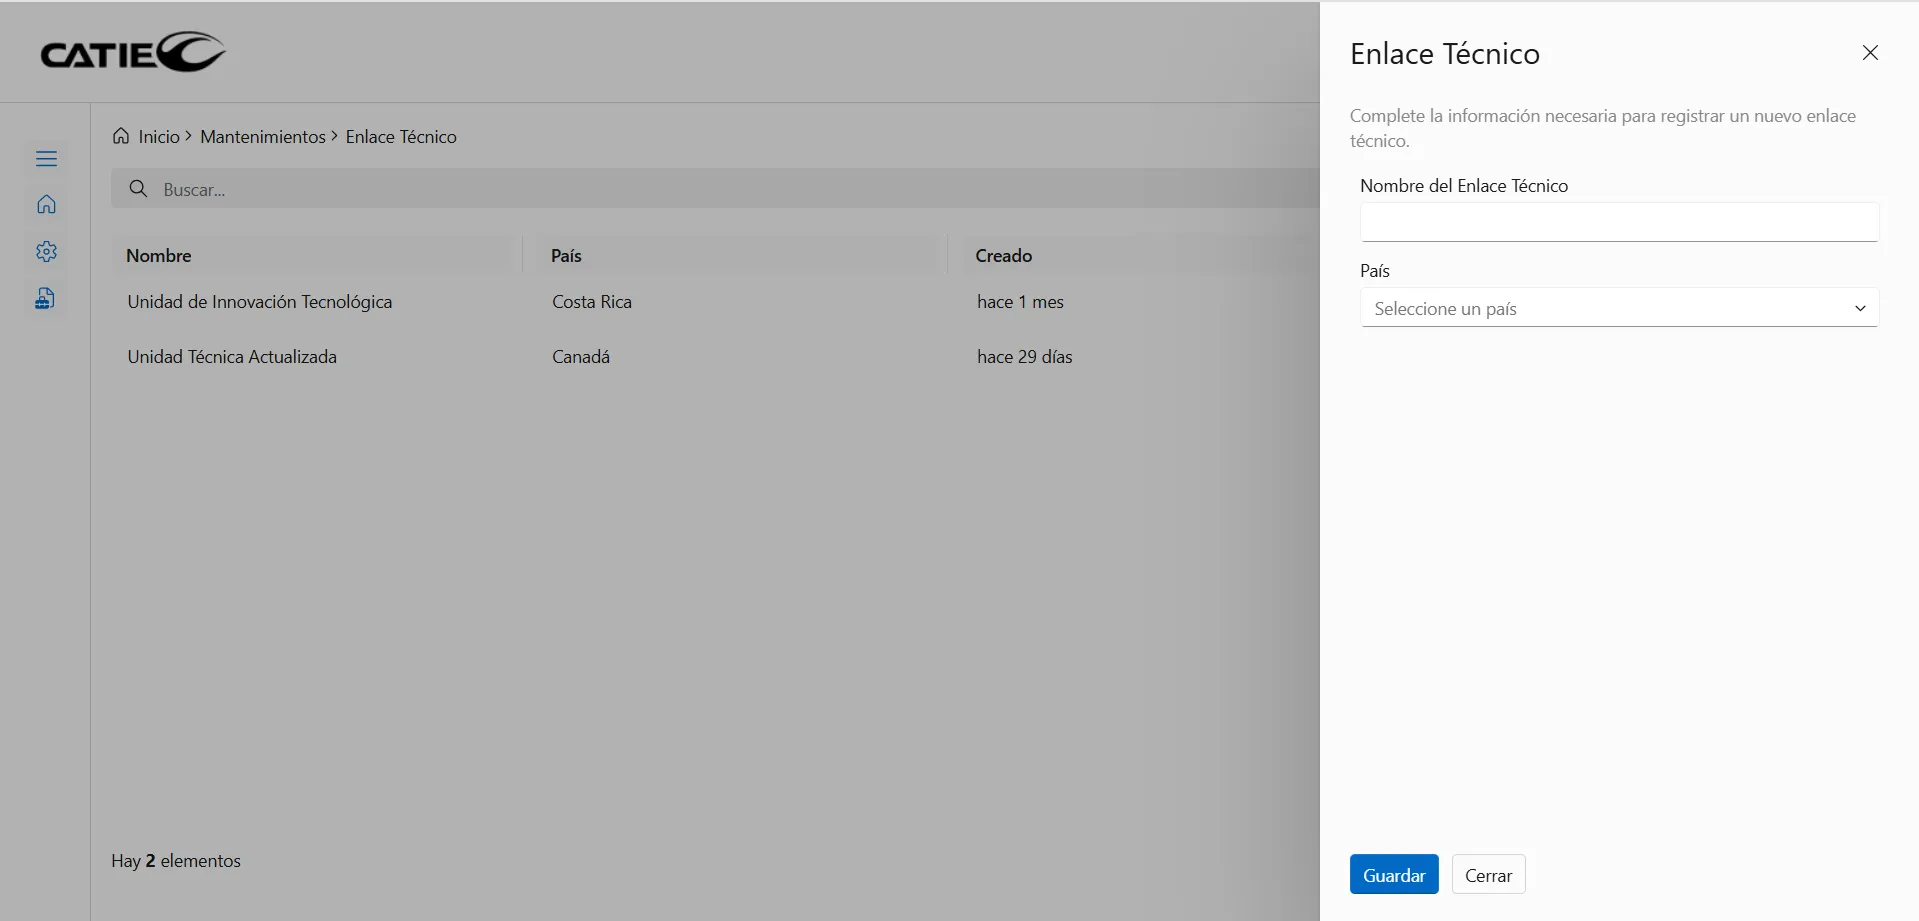Focus the Nombre del Enlace Técnico field
The width and height of the screenshot is (1919, 921).
[x=1618, y=223]
